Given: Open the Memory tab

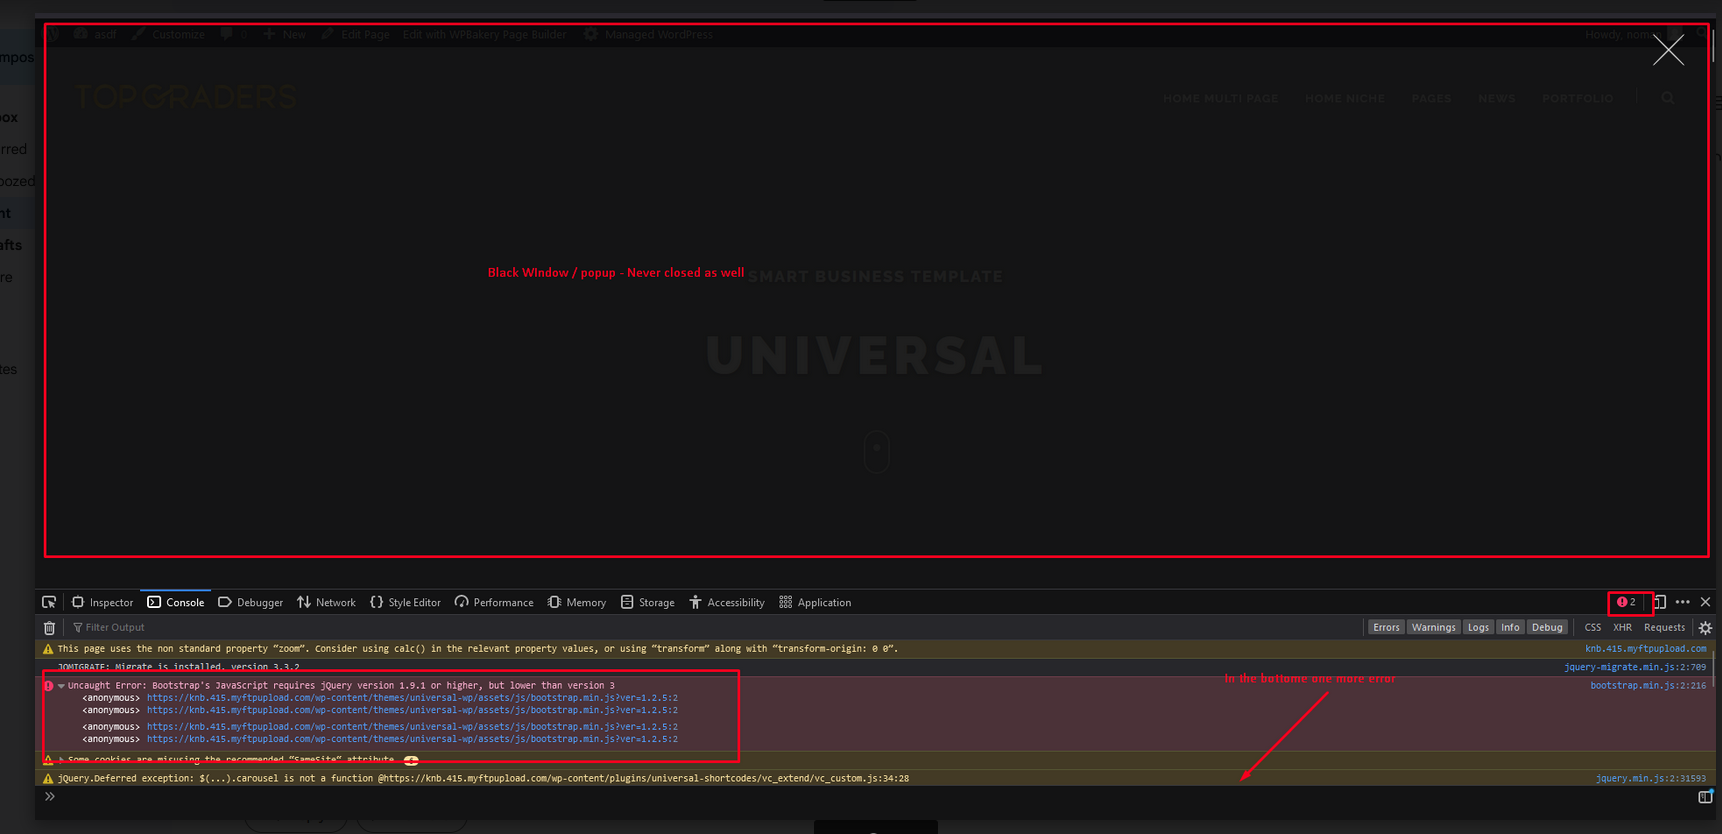Looking at the screenshot, I should (577, 602).
